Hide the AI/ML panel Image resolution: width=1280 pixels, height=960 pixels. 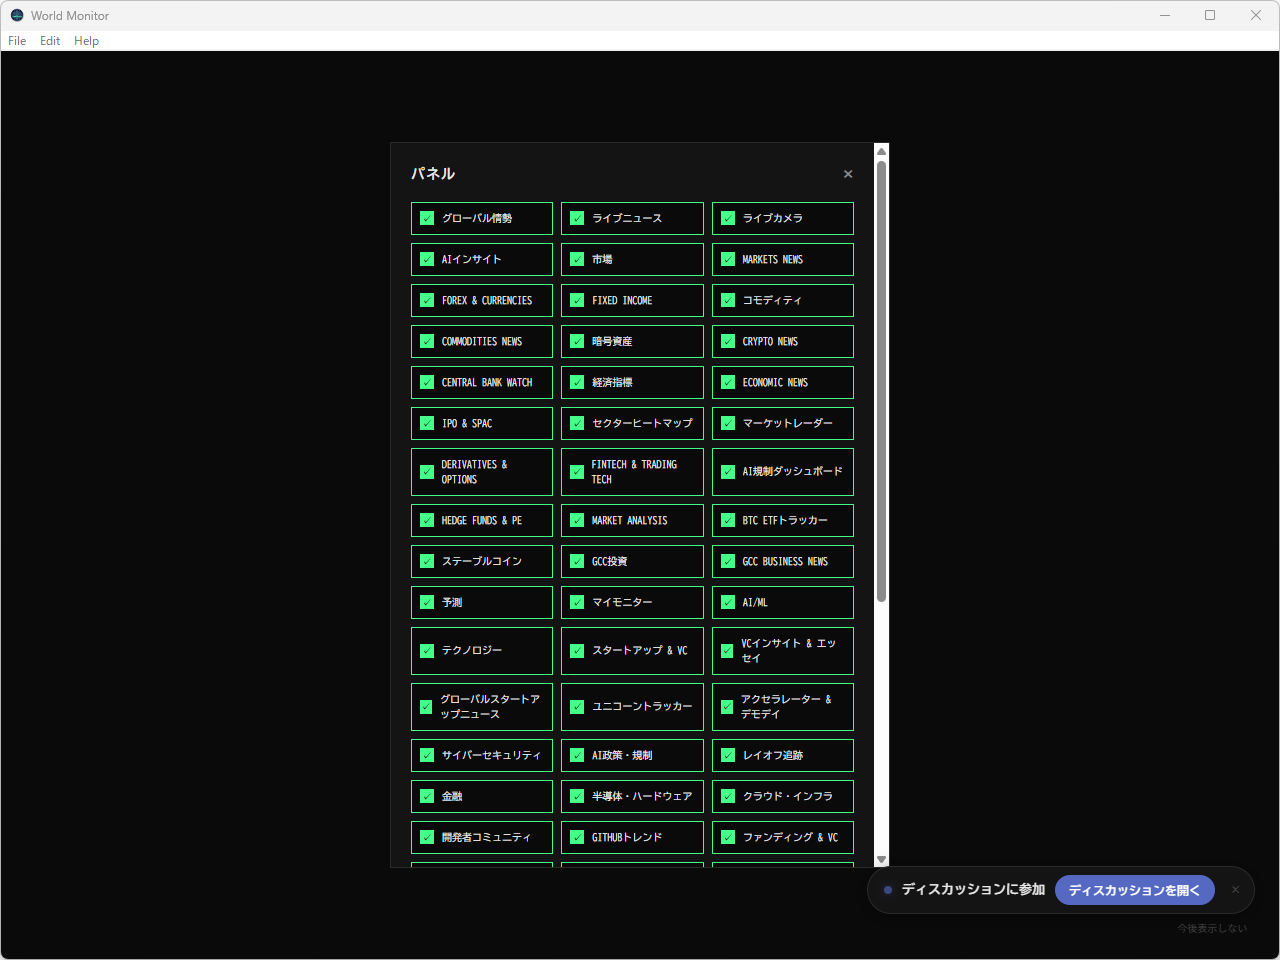[x=728, y=602]
